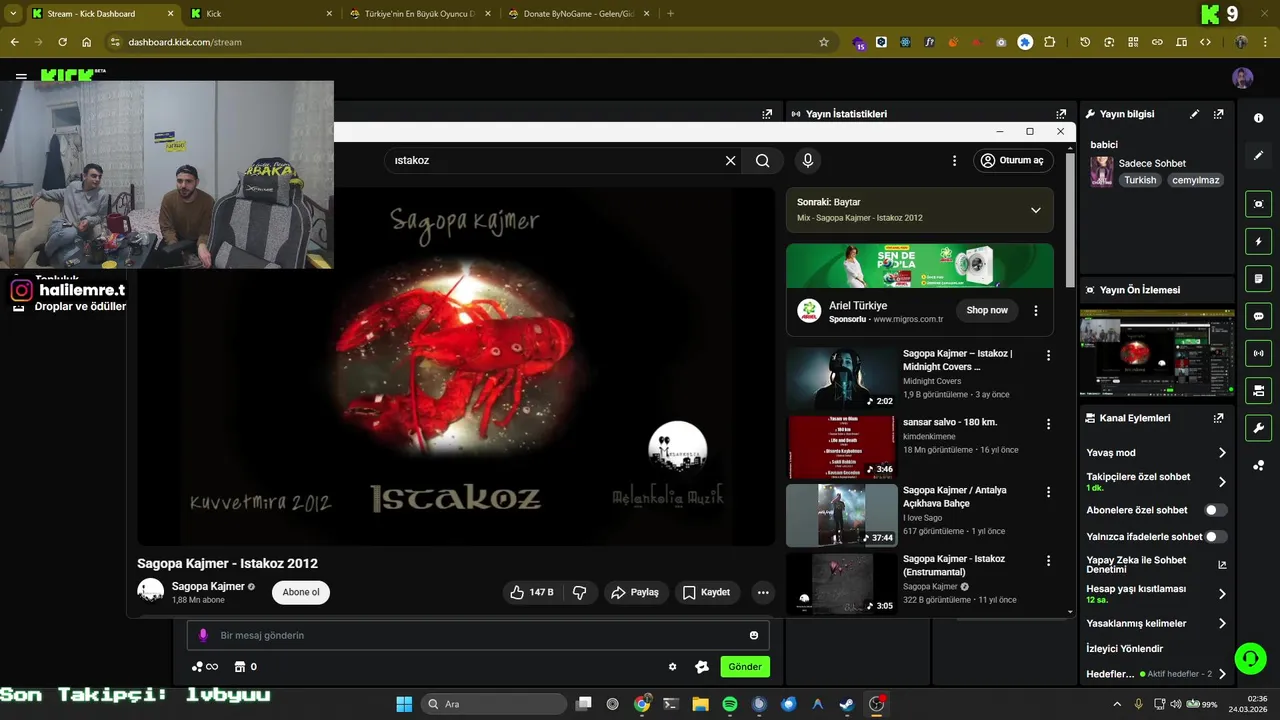
Task: Switch to Türkiye'nin En Büyük Oyuncu tab
Action: (x=420, y=14)
